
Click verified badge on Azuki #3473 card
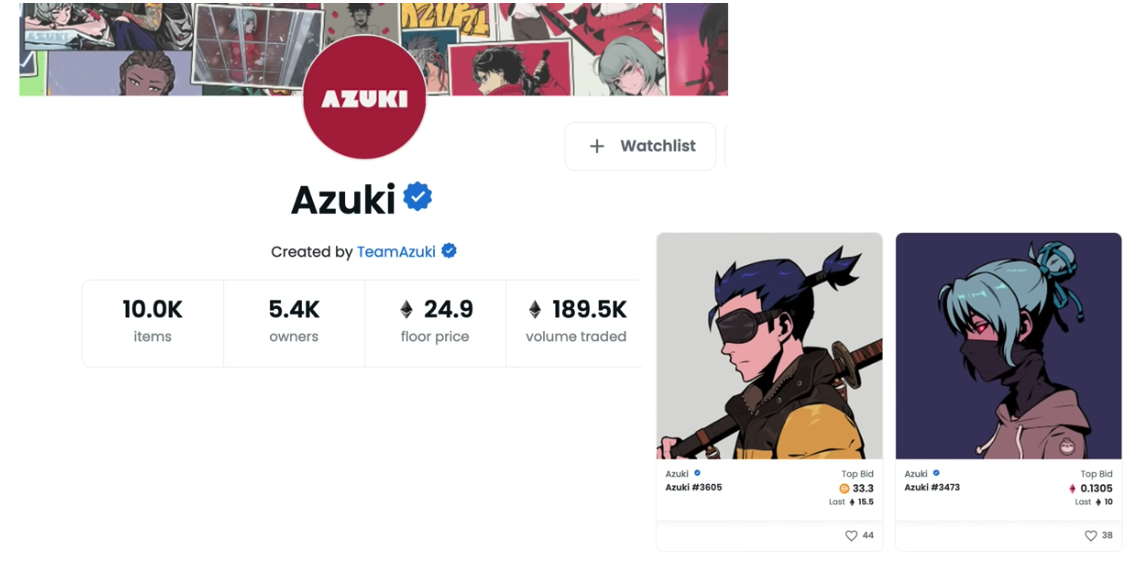936,473
